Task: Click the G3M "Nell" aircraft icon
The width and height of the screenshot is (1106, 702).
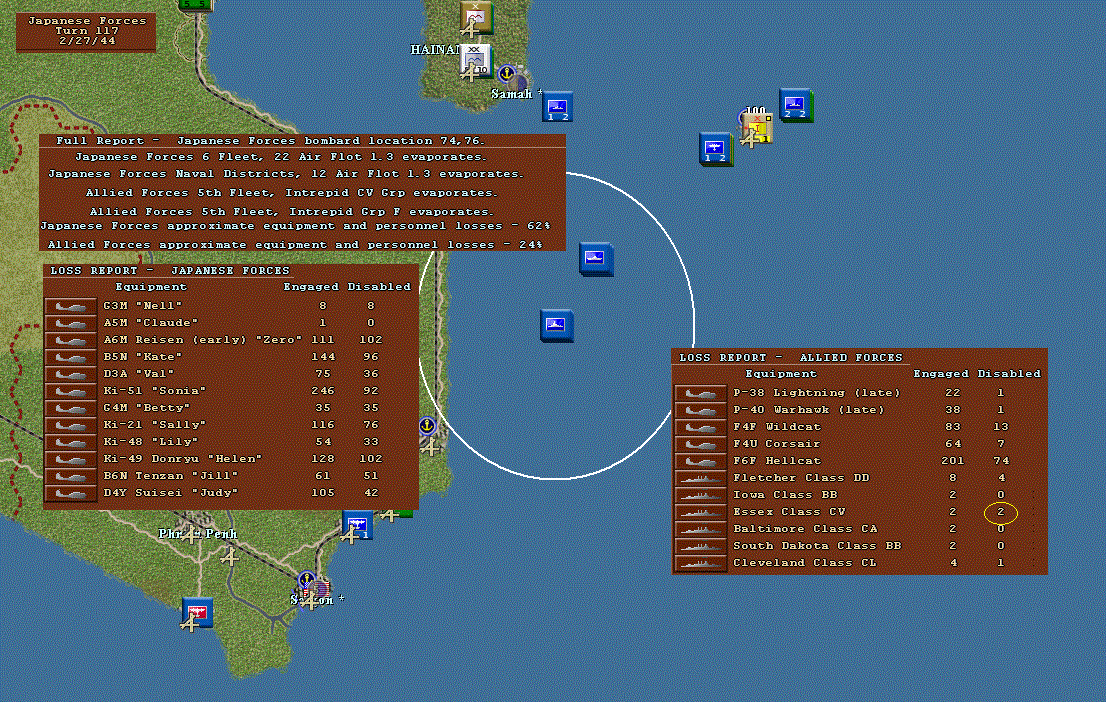Action: click(71, 306)
